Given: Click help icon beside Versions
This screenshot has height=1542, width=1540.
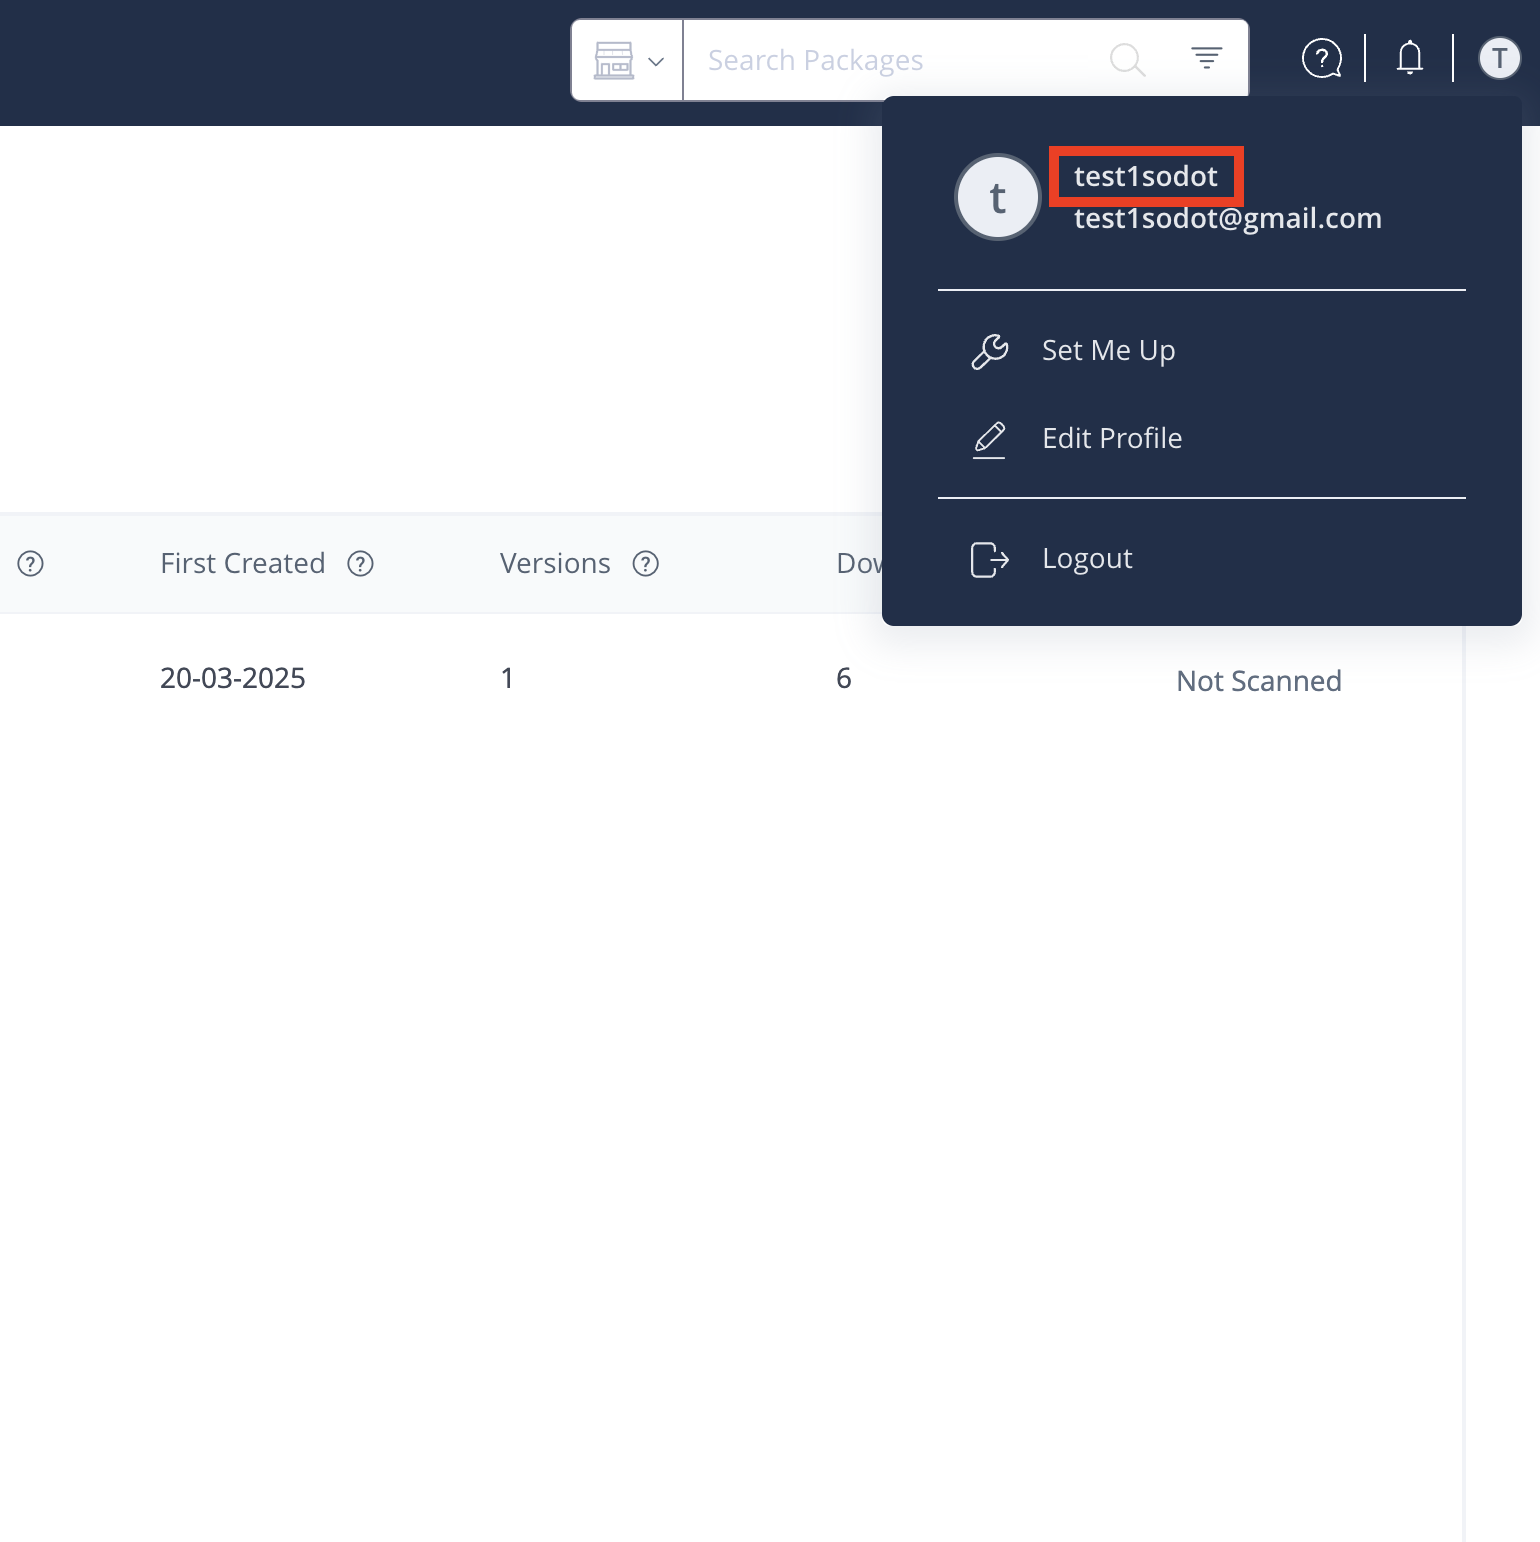Looking at the screenshot, I should [646, 564].
